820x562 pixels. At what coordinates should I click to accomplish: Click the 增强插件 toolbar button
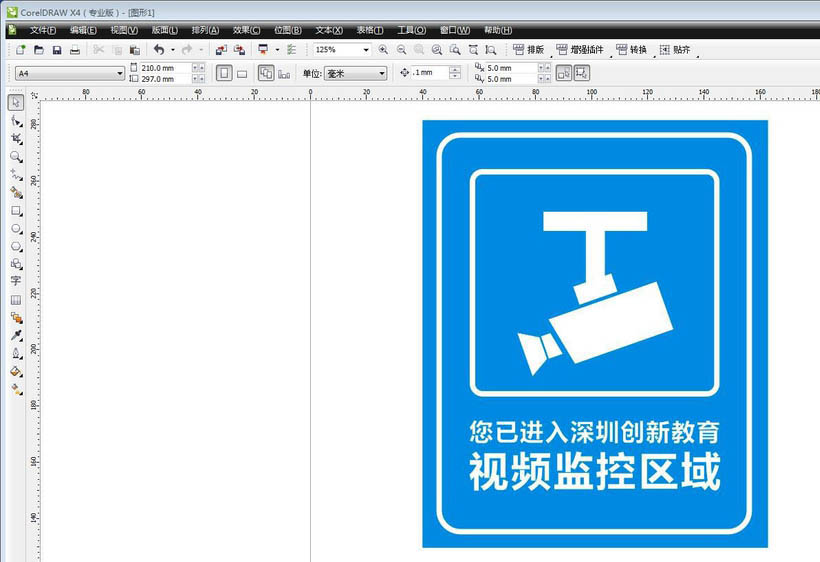point(580,50)
